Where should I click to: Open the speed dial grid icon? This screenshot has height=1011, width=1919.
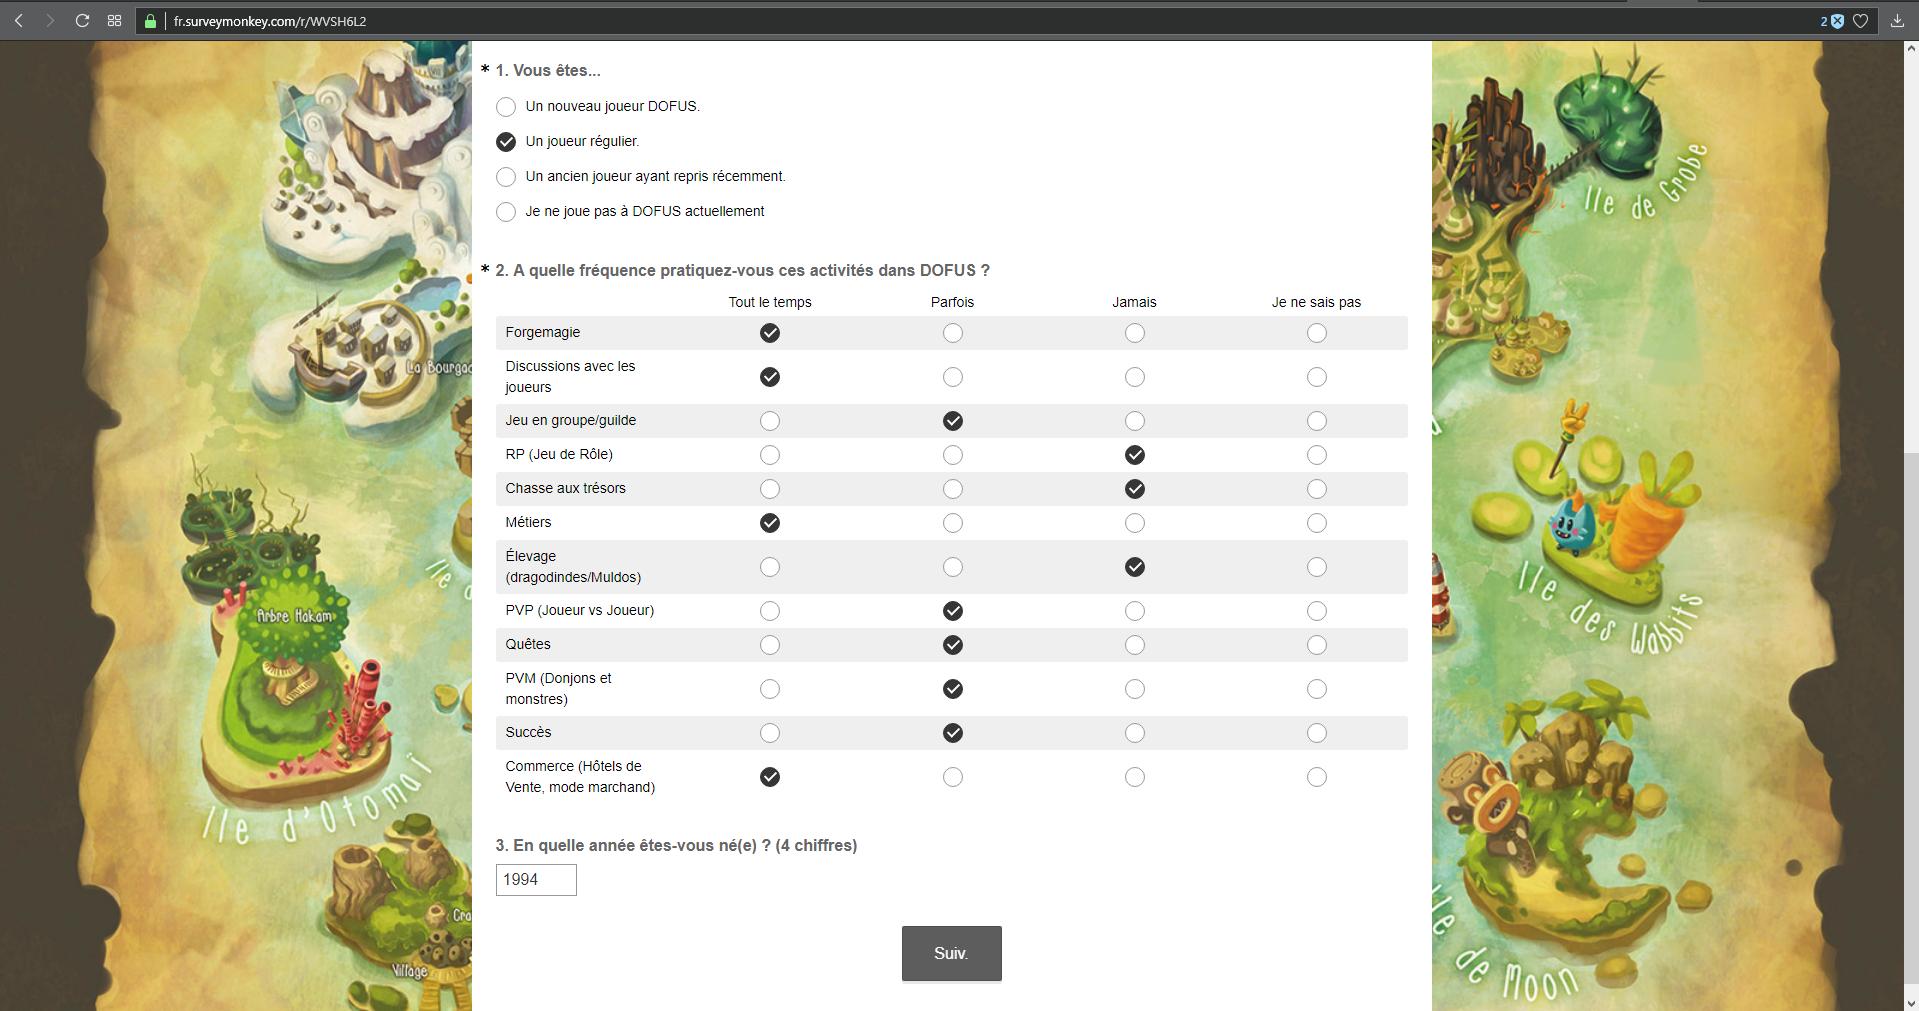pyautogui.click(x=114, y=21)
